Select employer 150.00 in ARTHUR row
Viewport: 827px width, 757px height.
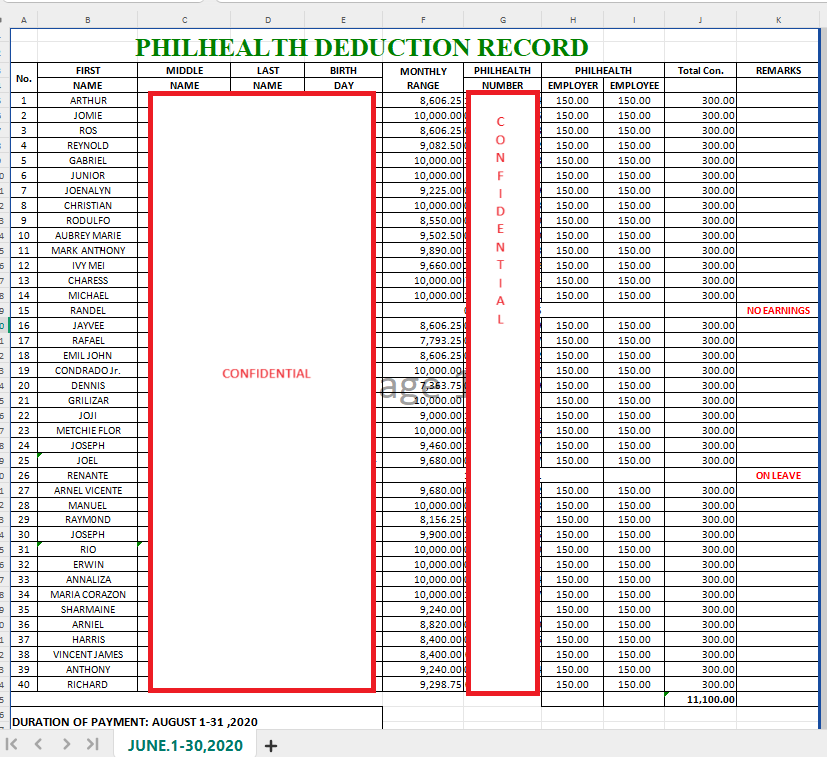572,101
